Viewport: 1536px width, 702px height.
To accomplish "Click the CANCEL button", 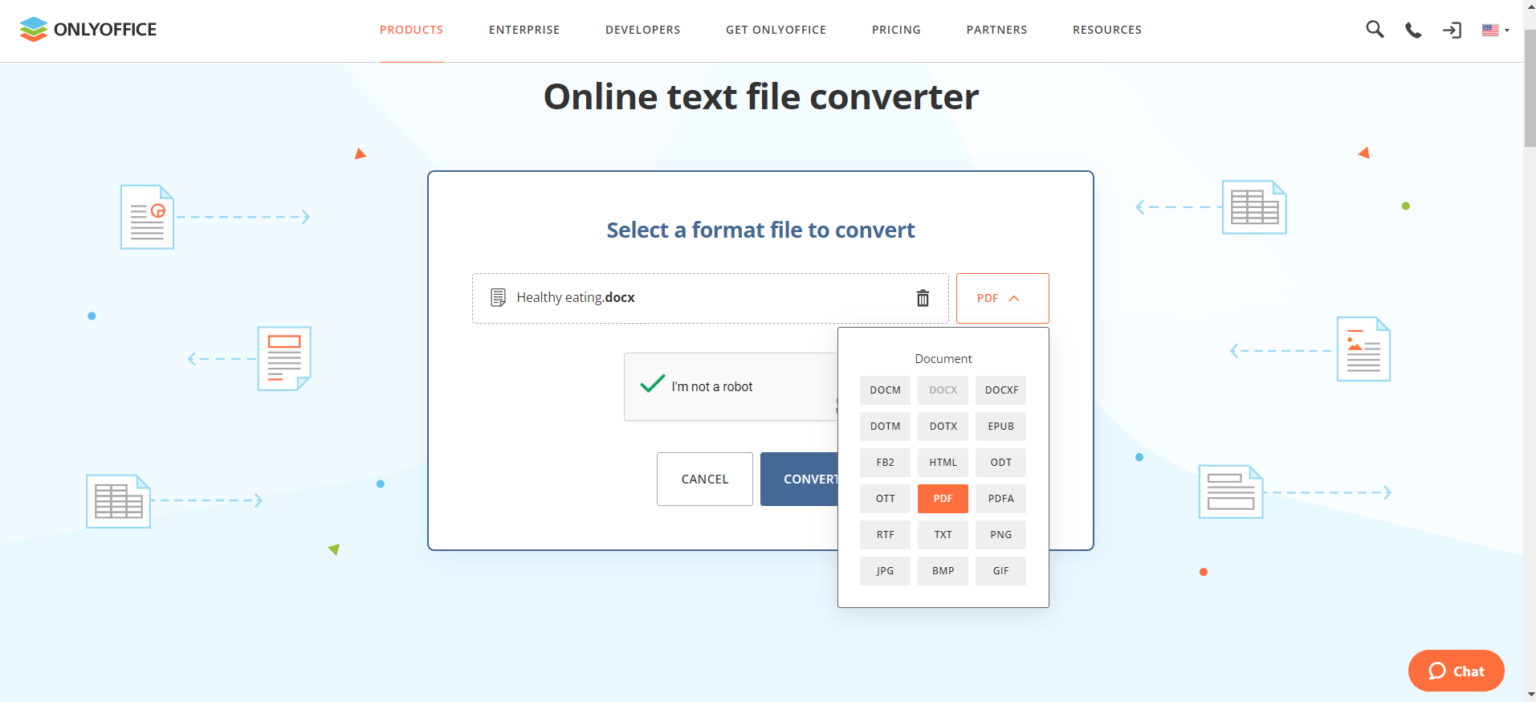I will pyautogui.click(x=704, y=479).
